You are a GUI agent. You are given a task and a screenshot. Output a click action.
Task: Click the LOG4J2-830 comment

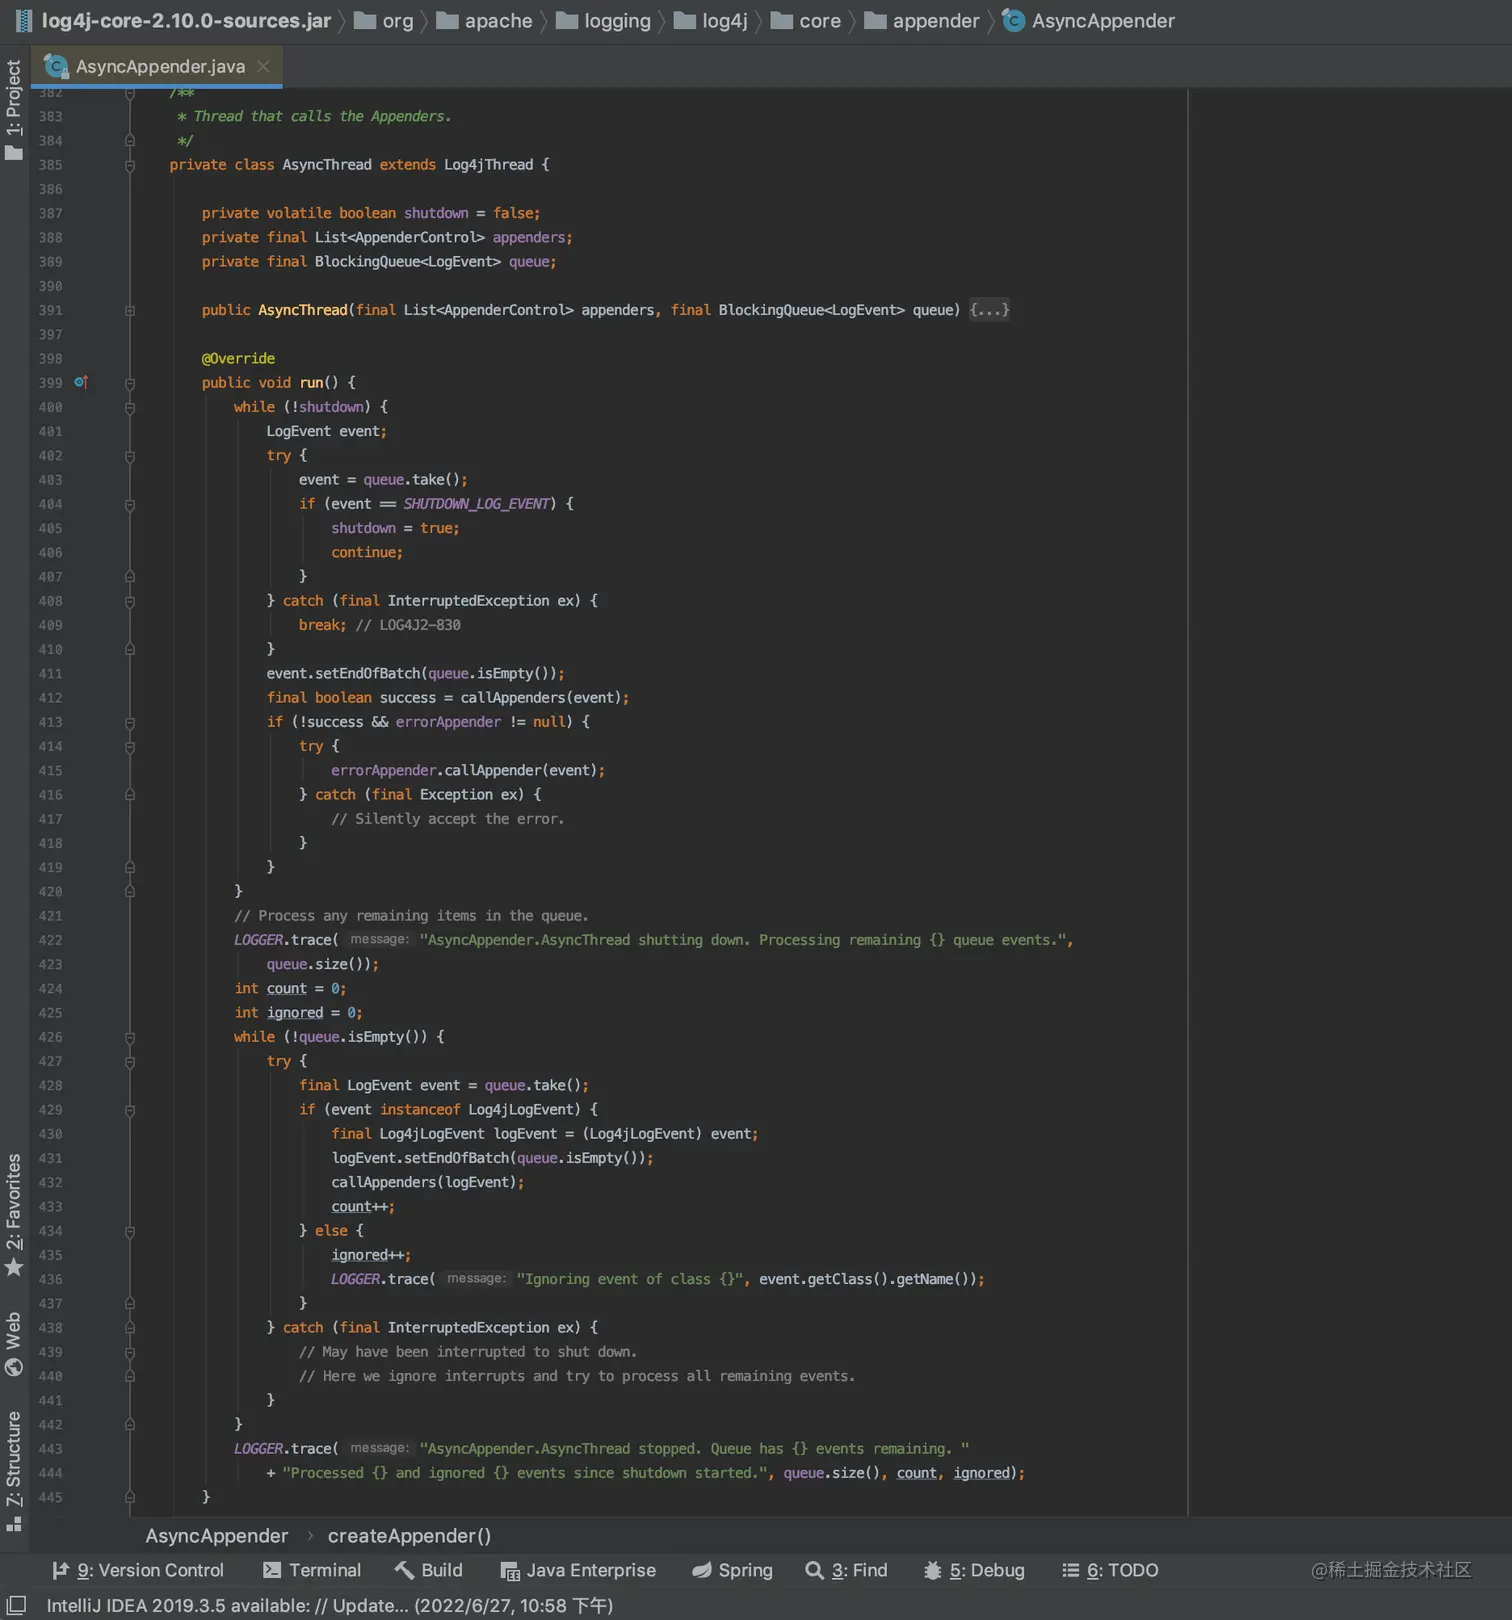(408, 625)
